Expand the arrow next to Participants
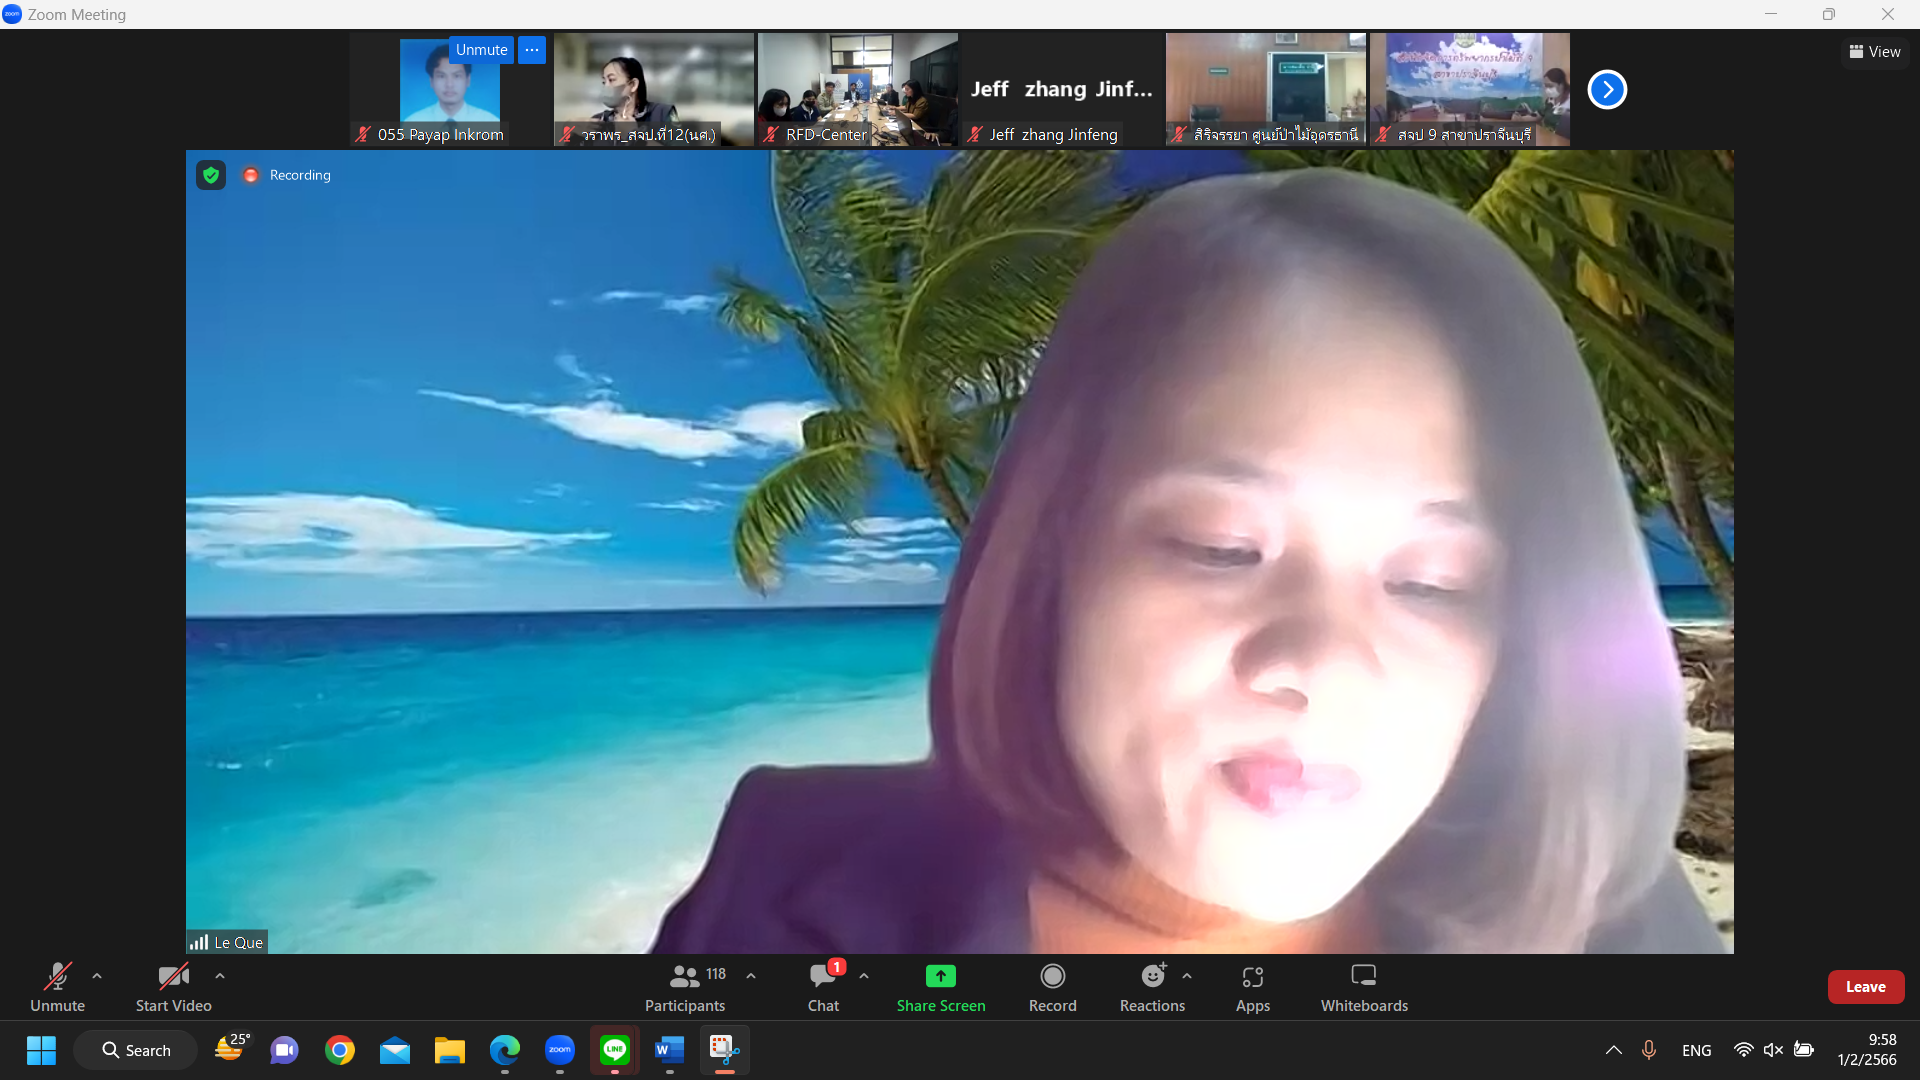 click(751, 976)
